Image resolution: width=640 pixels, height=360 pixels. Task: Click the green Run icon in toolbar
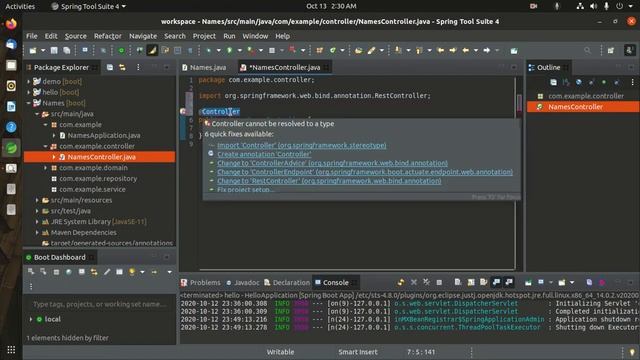[230, 50]
